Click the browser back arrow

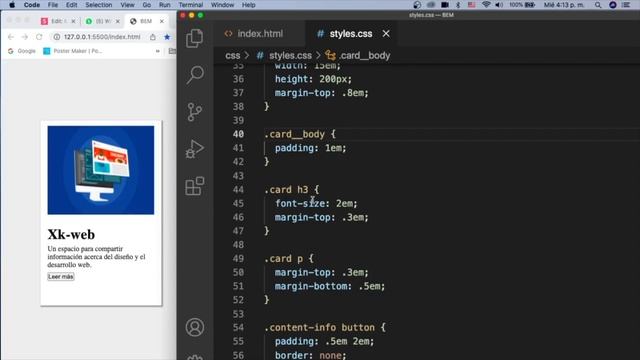[11, 37]
